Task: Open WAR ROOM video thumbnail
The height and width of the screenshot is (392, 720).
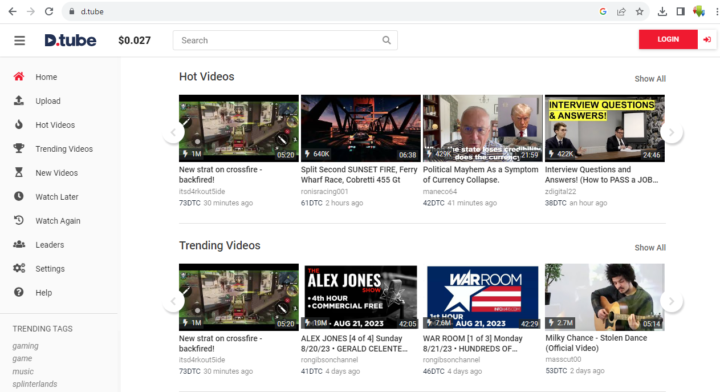Action: click(x=483, y=297)
